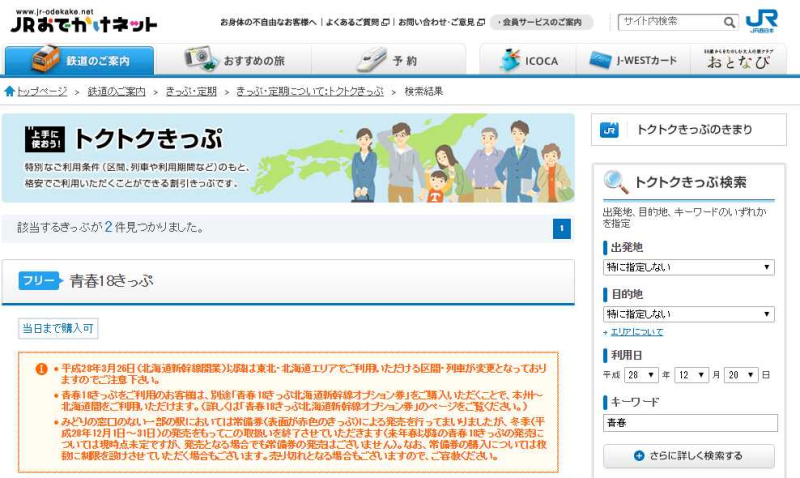Open the おとなび tab
This screenshot has height=478, width=800.
click(738, 60)
